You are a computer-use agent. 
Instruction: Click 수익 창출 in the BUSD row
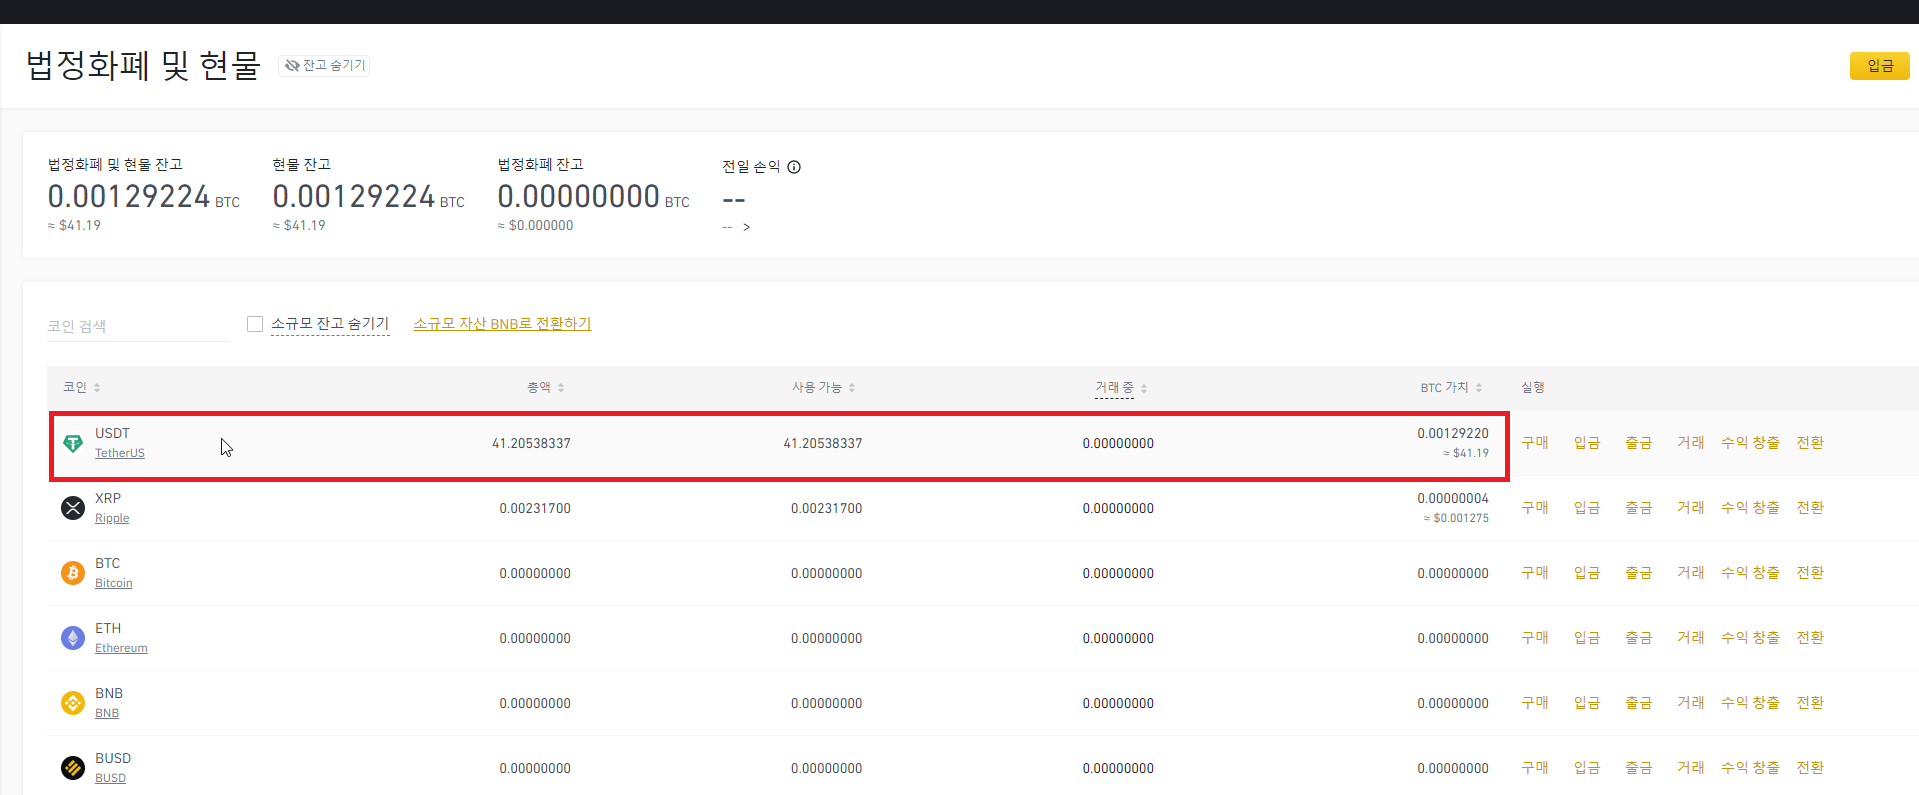tap(1750, 768)
